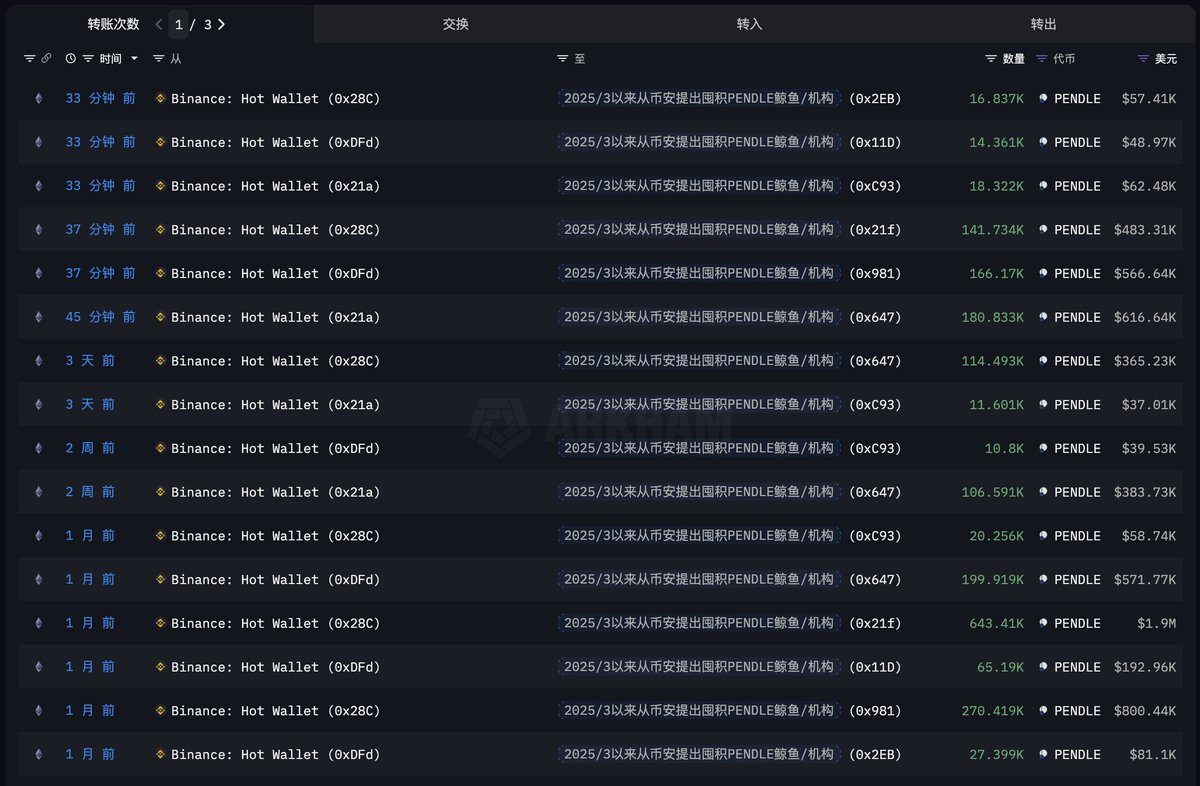Click the Binance logo in the 65.19K row

(x=160, y=667)
